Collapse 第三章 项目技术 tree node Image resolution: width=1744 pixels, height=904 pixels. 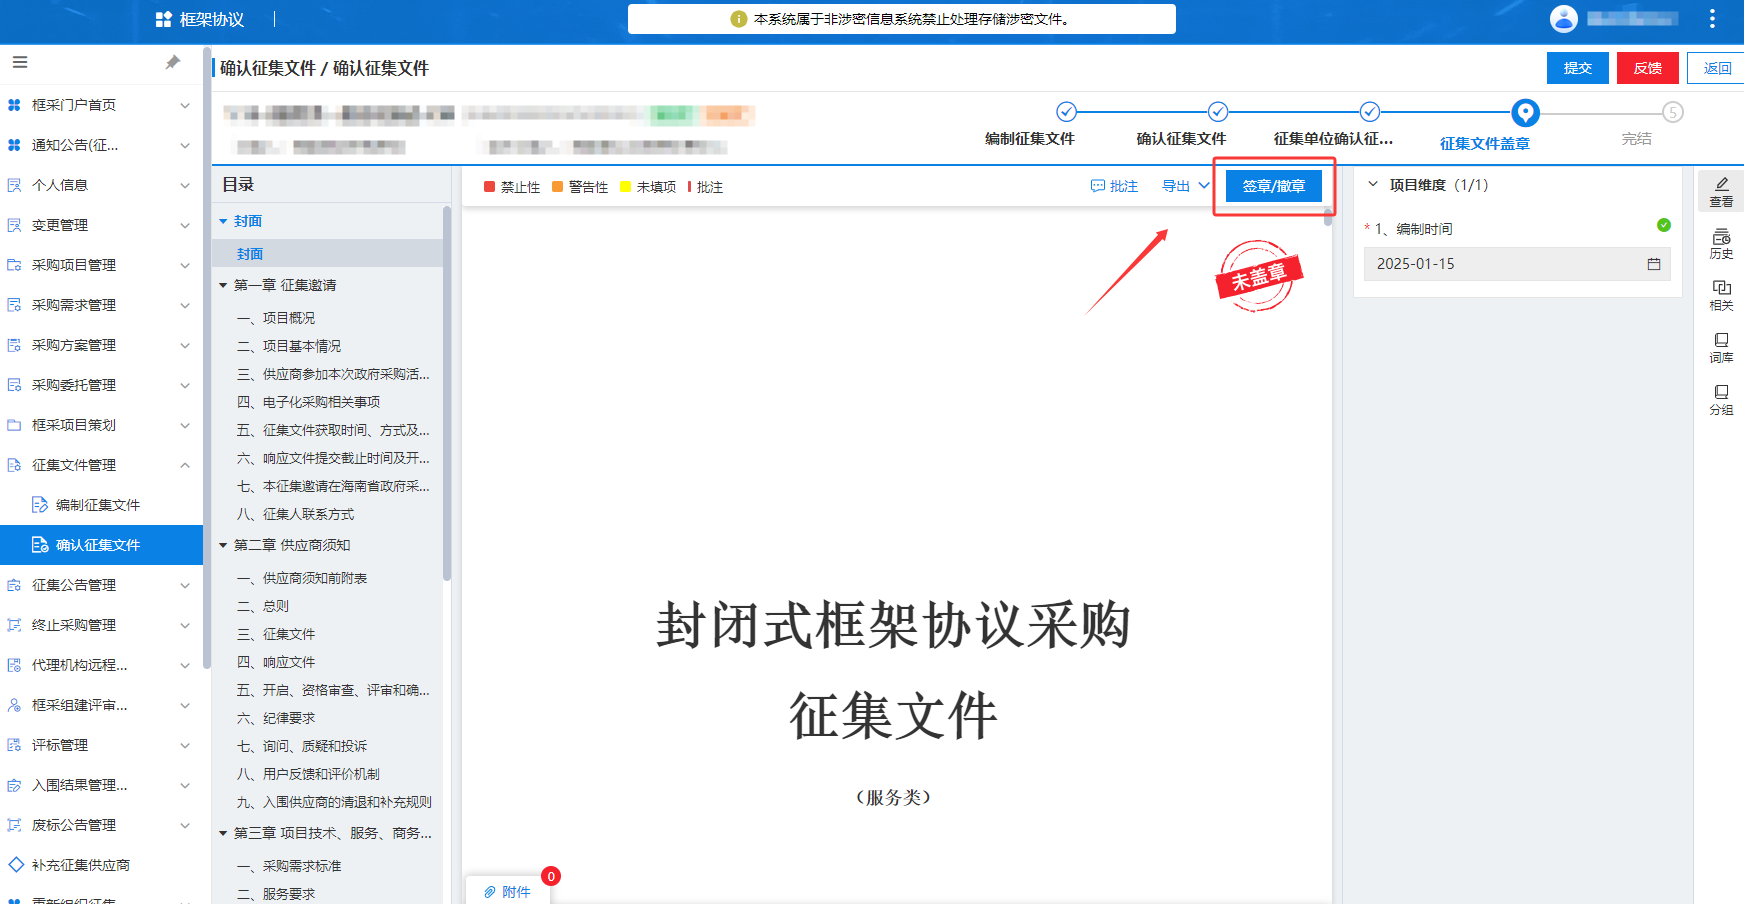tap(223, 833)
